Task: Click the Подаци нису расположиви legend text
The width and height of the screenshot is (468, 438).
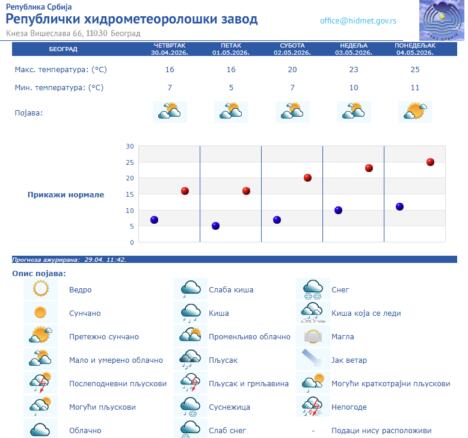Action: click(x=381, y=430)
